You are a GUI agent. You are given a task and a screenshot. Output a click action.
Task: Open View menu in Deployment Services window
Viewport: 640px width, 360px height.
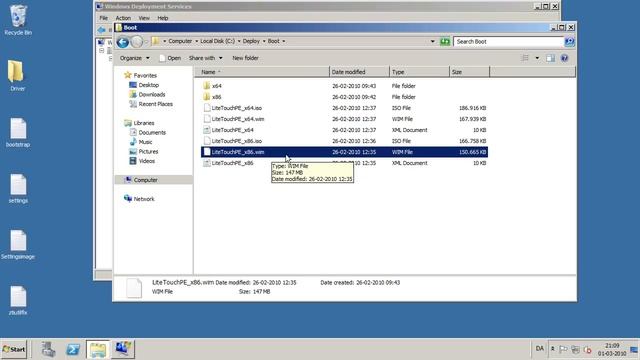[144, 18]
